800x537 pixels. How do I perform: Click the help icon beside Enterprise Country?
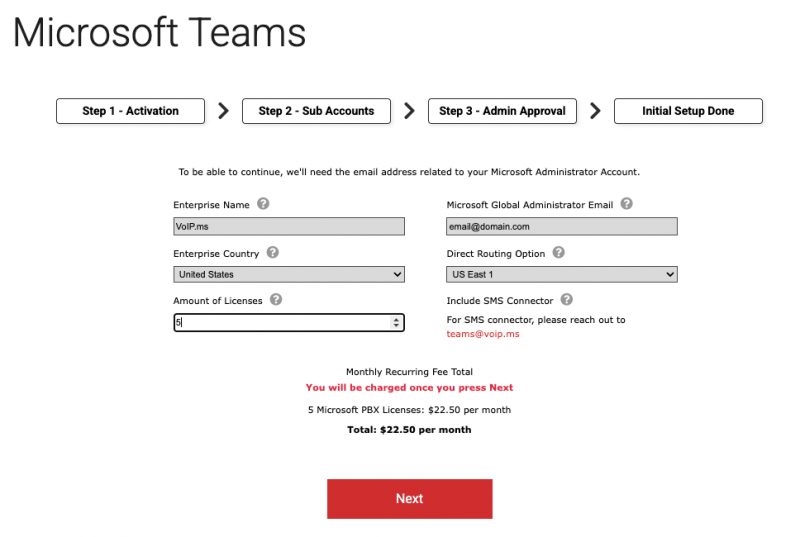coord(273,252)
